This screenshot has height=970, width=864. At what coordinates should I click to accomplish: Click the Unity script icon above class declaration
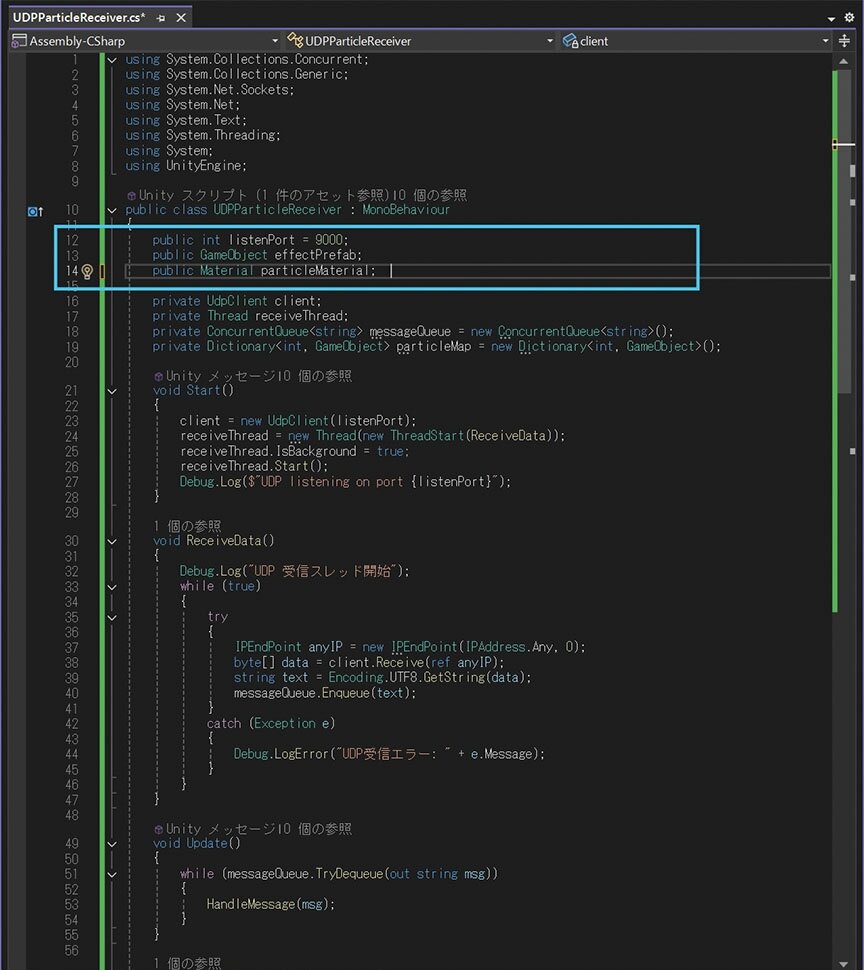(131, 195)
